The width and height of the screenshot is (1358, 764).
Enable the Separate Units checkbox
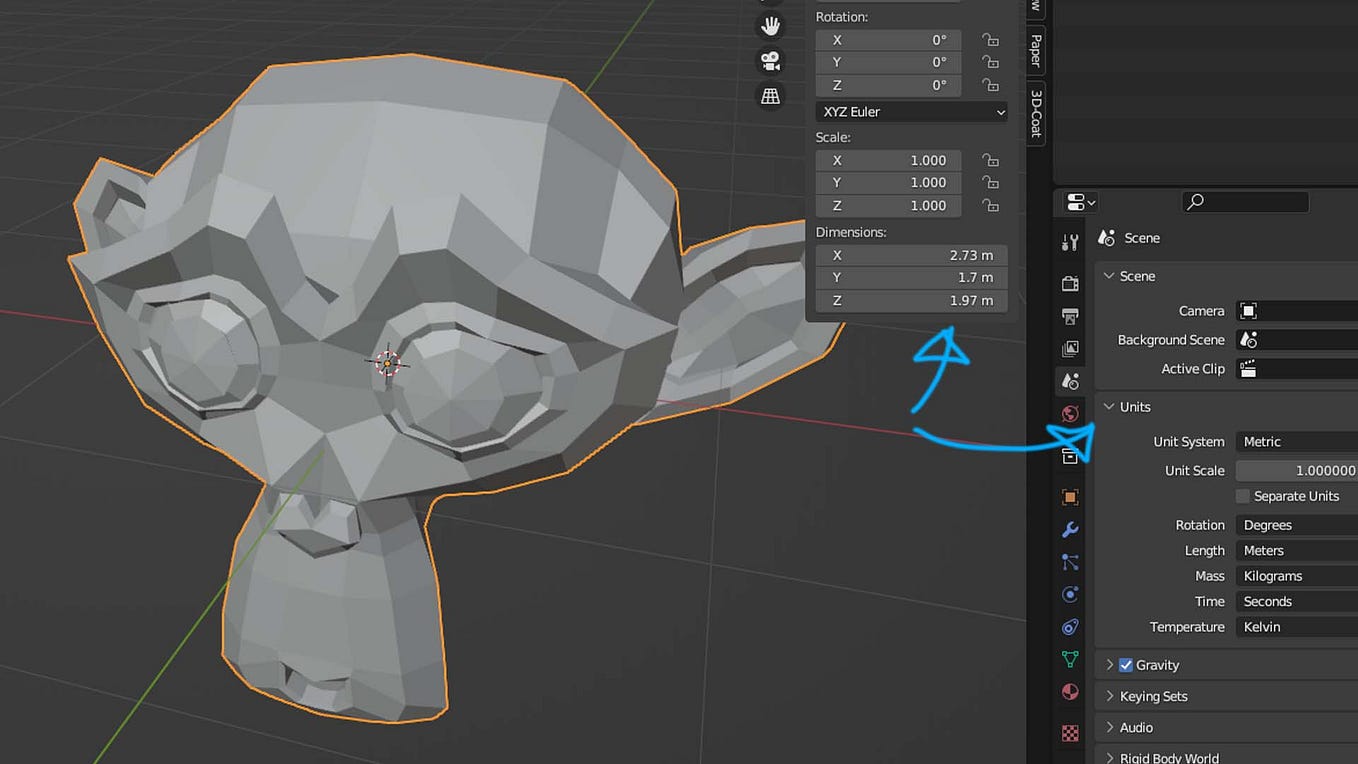1242,496
